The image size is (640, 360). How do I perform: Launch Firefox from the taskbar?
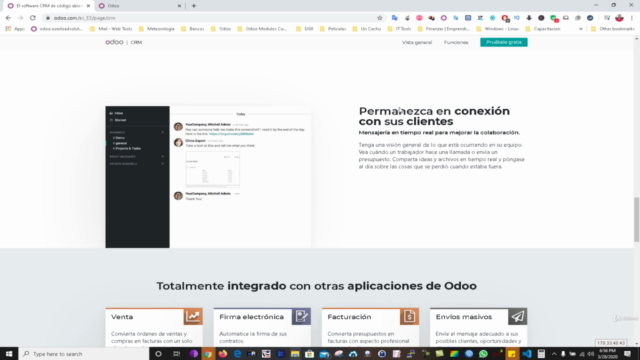tap(223, 354)
